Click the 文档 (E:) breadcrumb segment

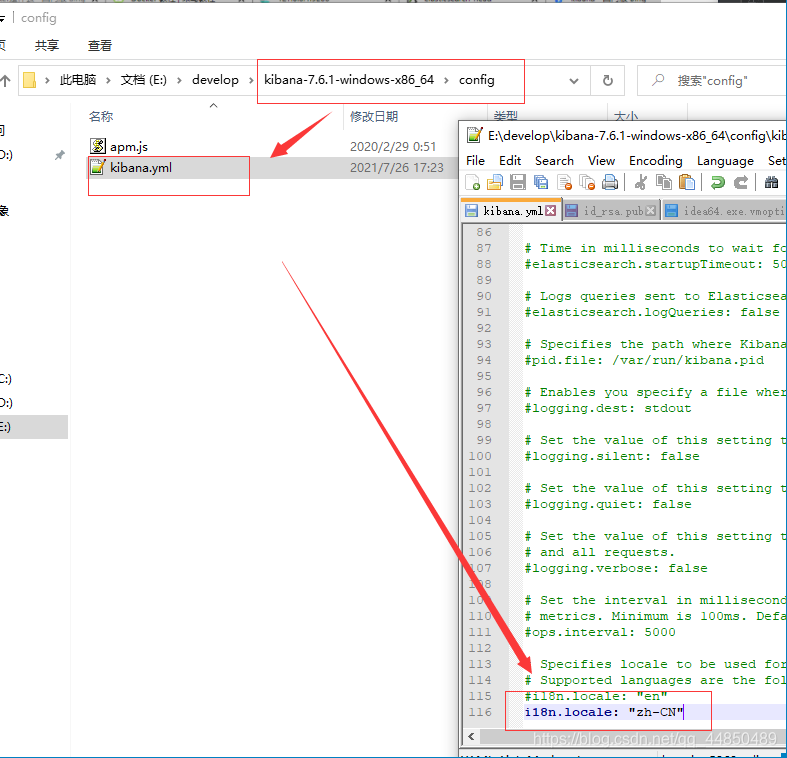point(144,80)
